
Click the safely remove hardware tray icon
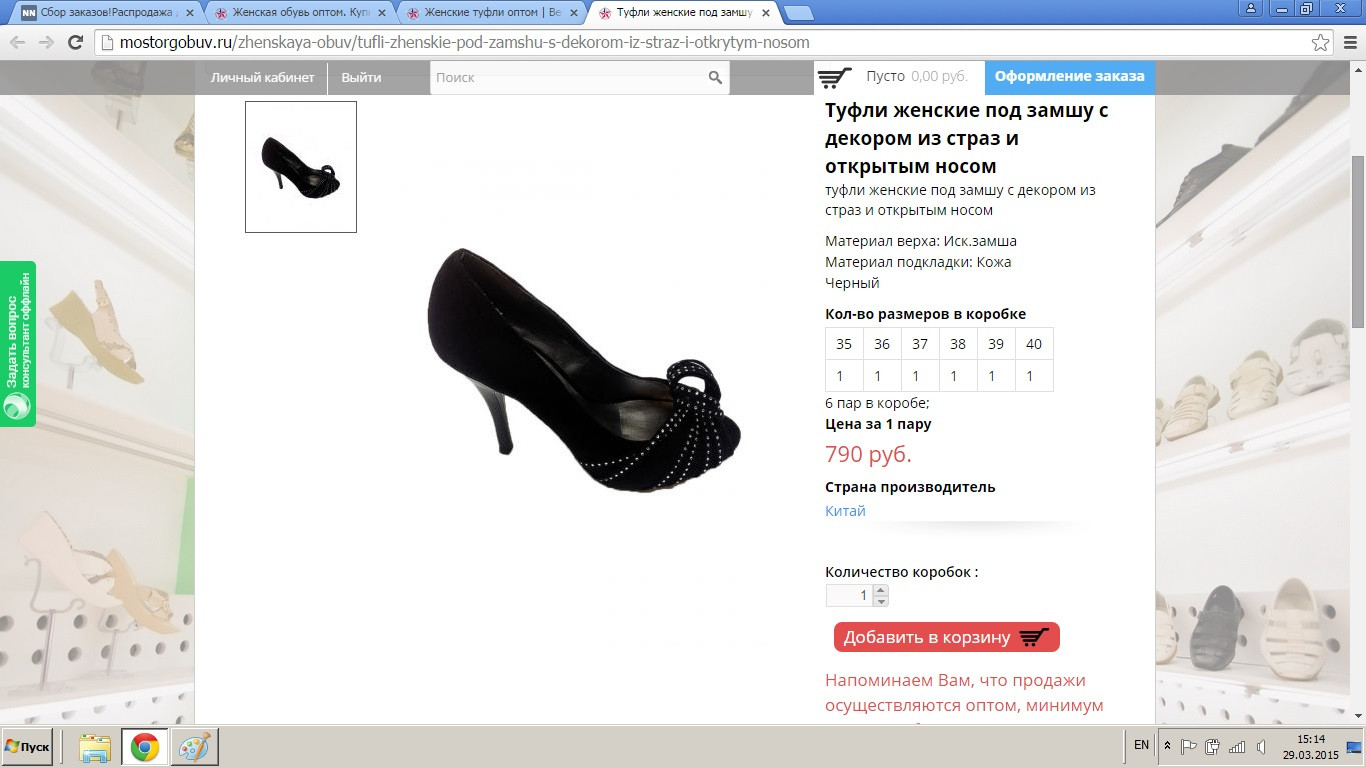point(1213,746)
